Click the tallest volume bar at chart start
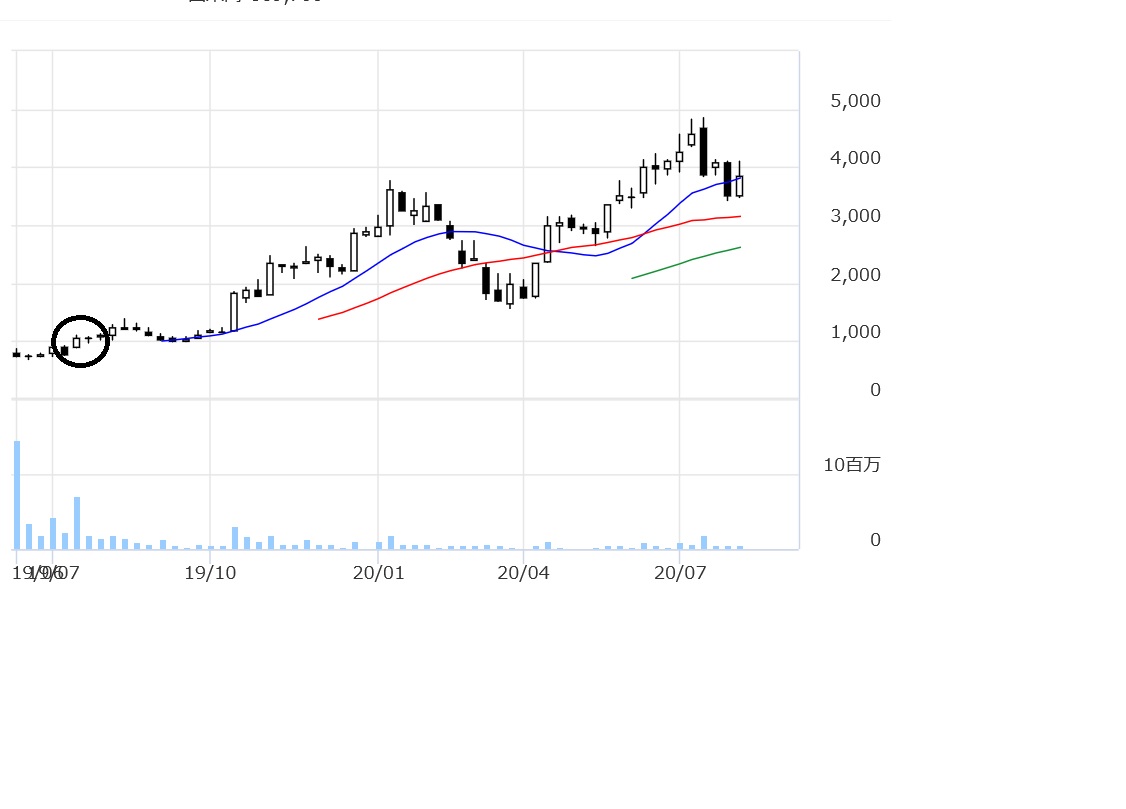The width and height of the screenshot is (1126, 809). click(x=17, y=495)
